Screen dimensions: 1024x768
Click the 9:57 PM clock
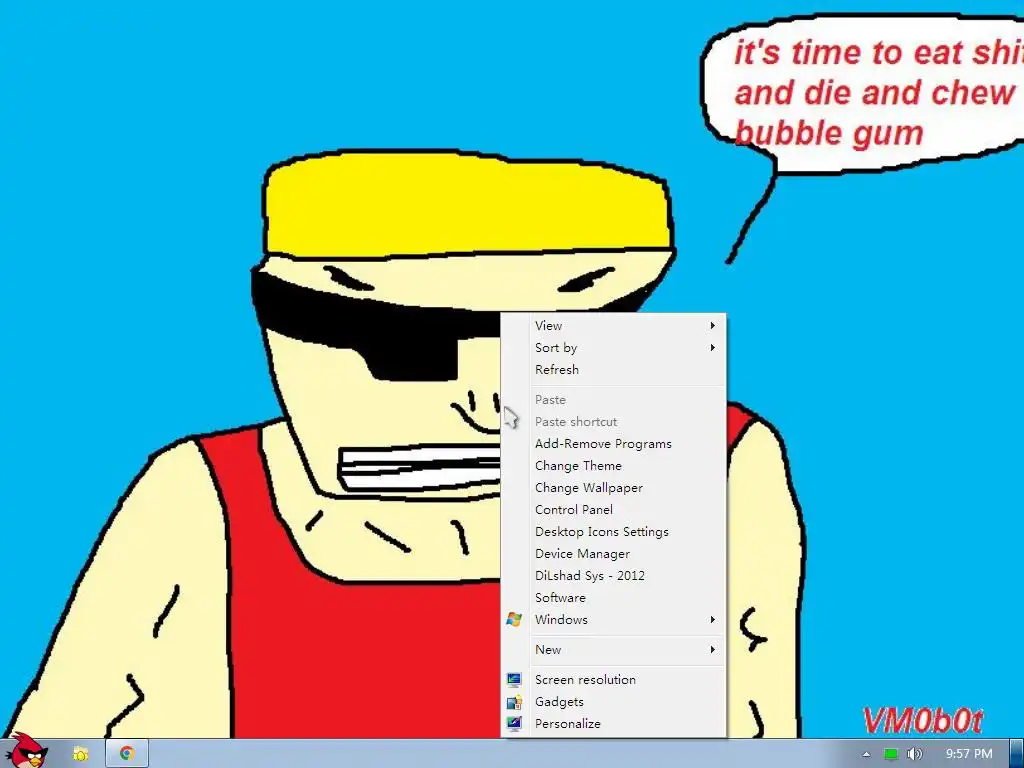[969, 754]
